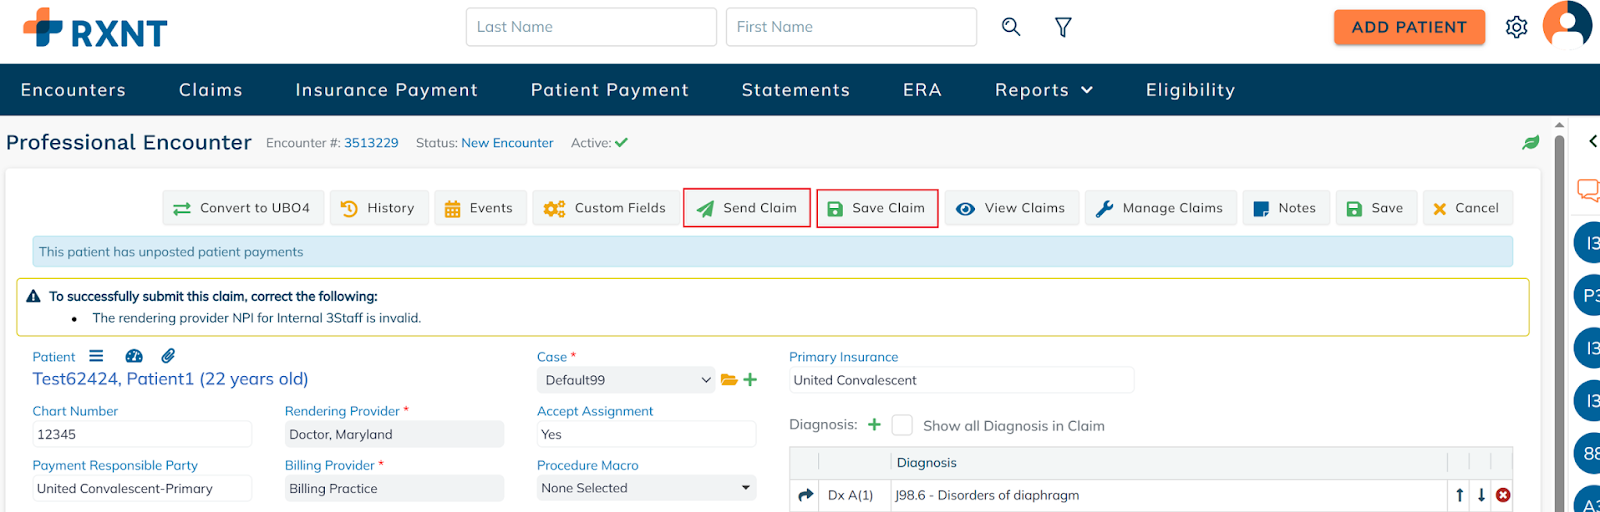Move the J98.6 diagnosis up

1460,495
